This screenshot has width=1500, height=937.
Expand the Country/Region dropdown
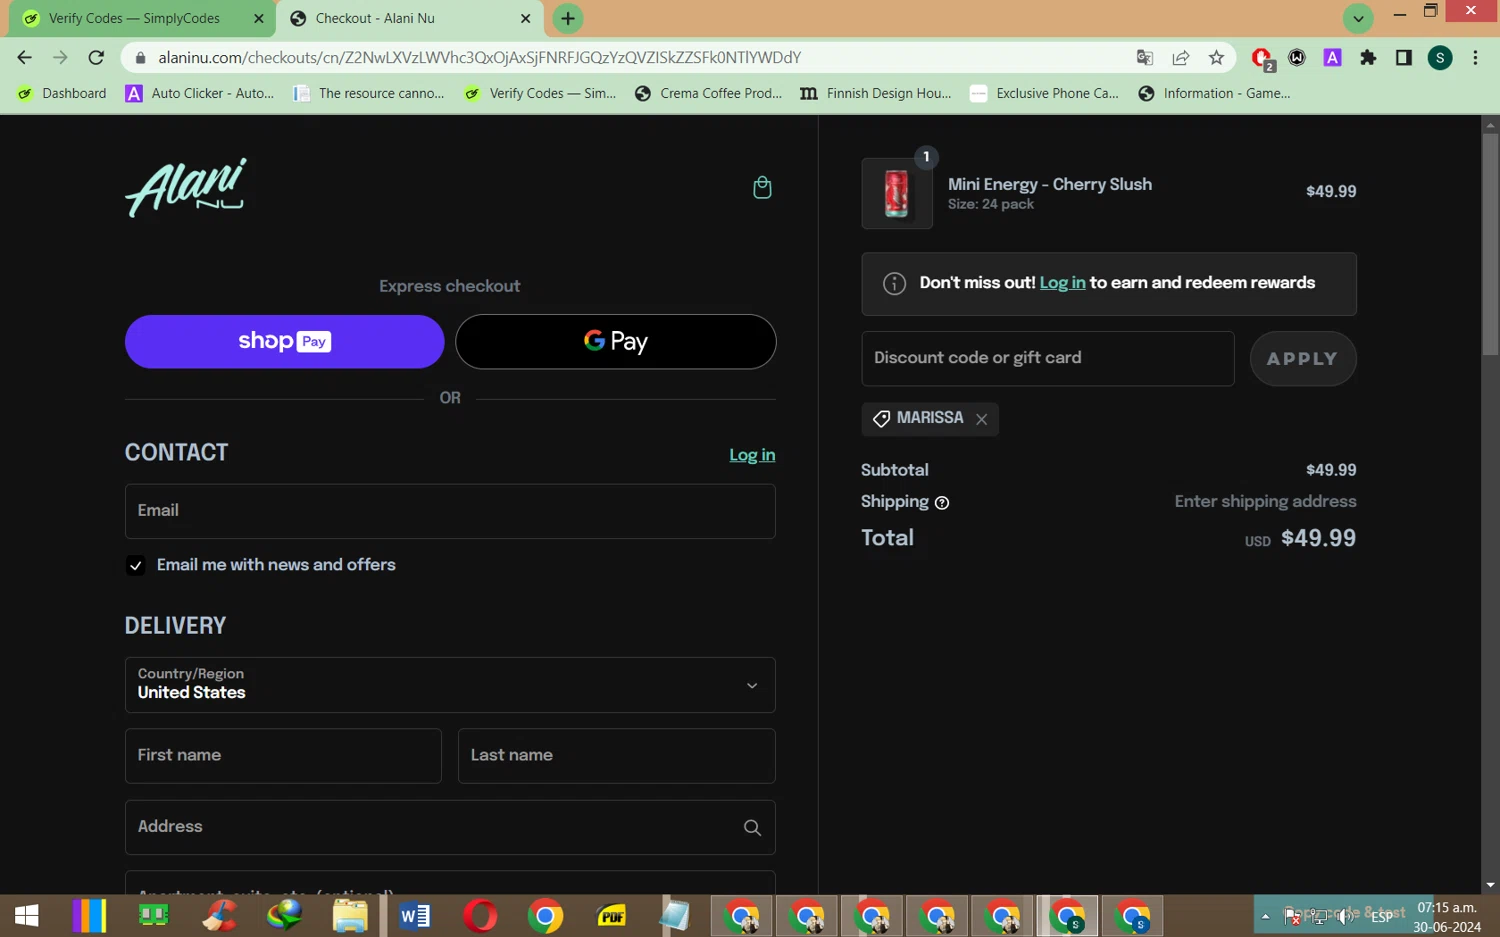pyautogui.click(x=450, y=685)
